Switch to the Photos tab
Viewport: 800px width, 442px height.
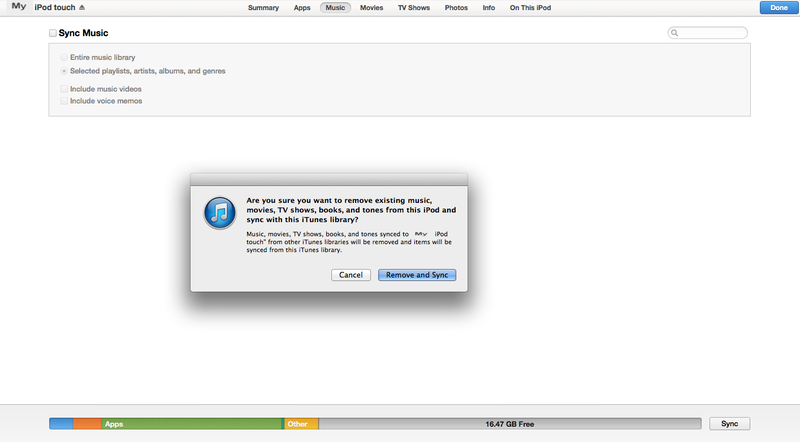(456, 8)
